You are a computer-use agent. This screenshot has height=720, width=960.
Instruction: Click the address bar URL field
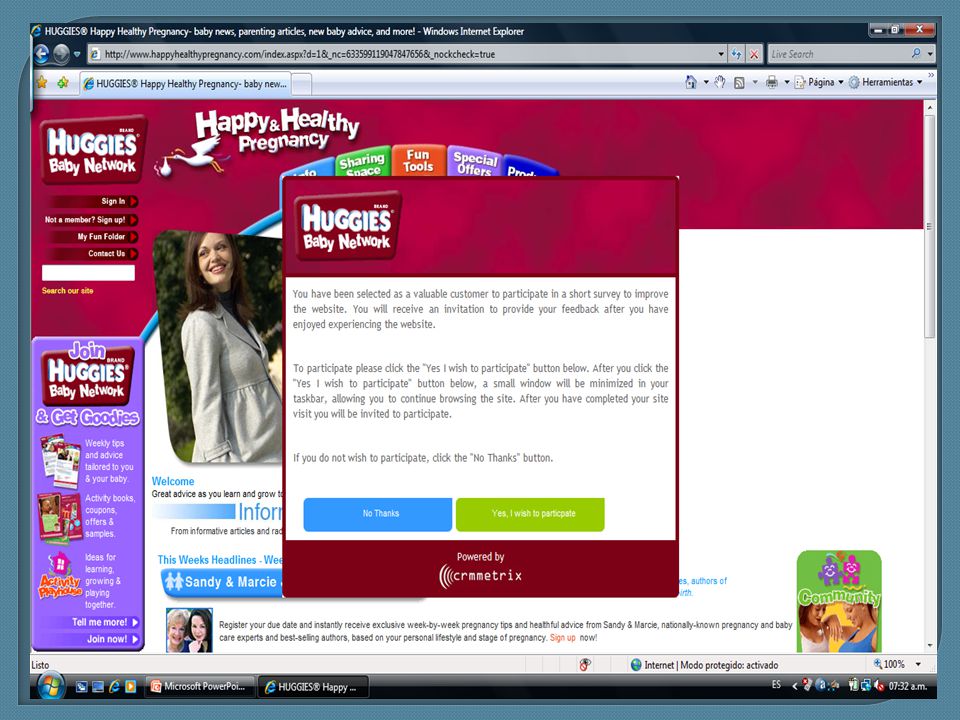(402, 54)
